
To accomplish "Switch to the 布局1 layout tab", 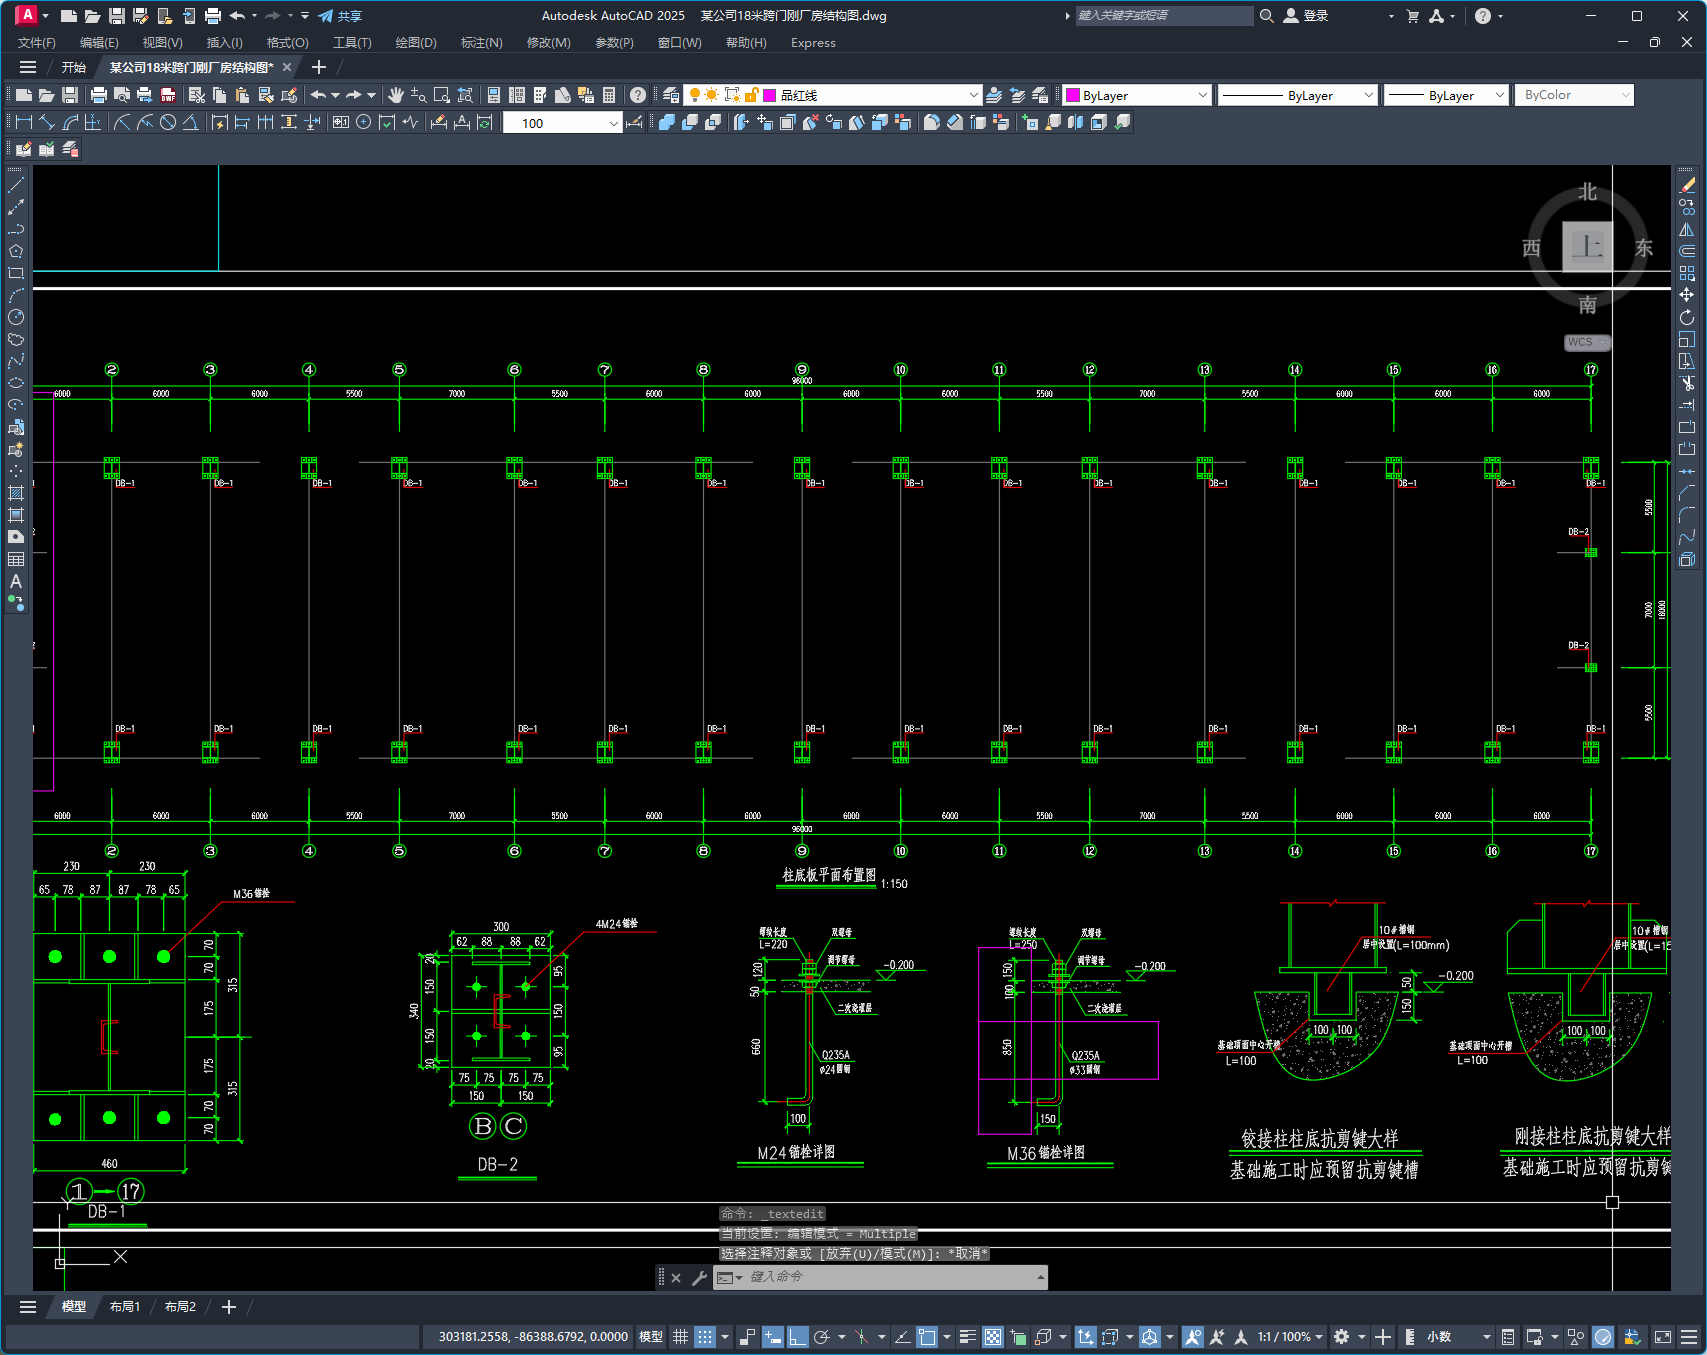I will [x=125, y=1307].
